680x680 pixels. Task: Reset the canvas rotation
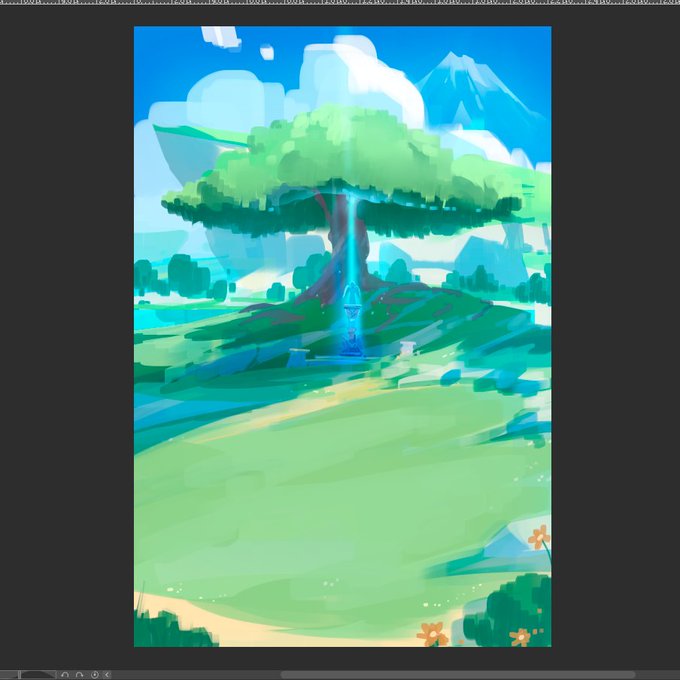click(x=95, y=675)
